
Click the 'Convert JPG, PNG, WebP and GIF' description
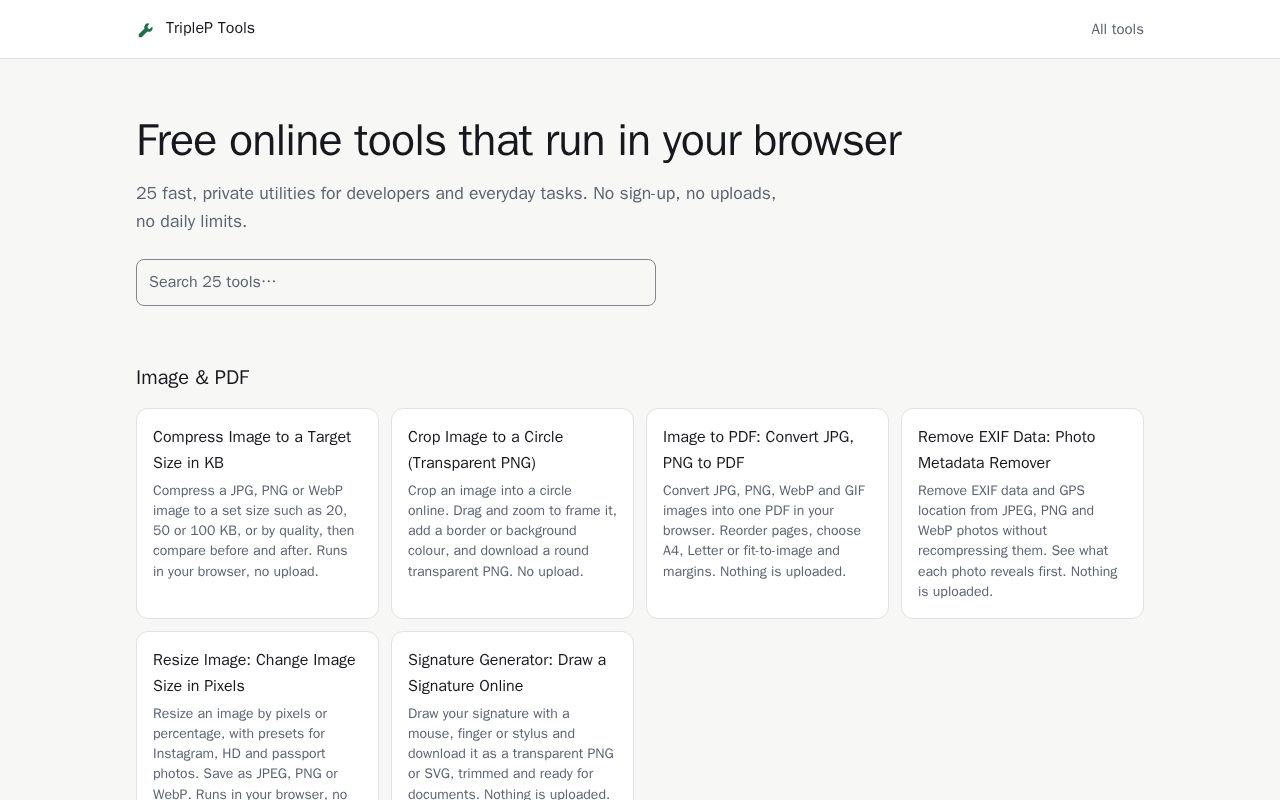(765, 531)
